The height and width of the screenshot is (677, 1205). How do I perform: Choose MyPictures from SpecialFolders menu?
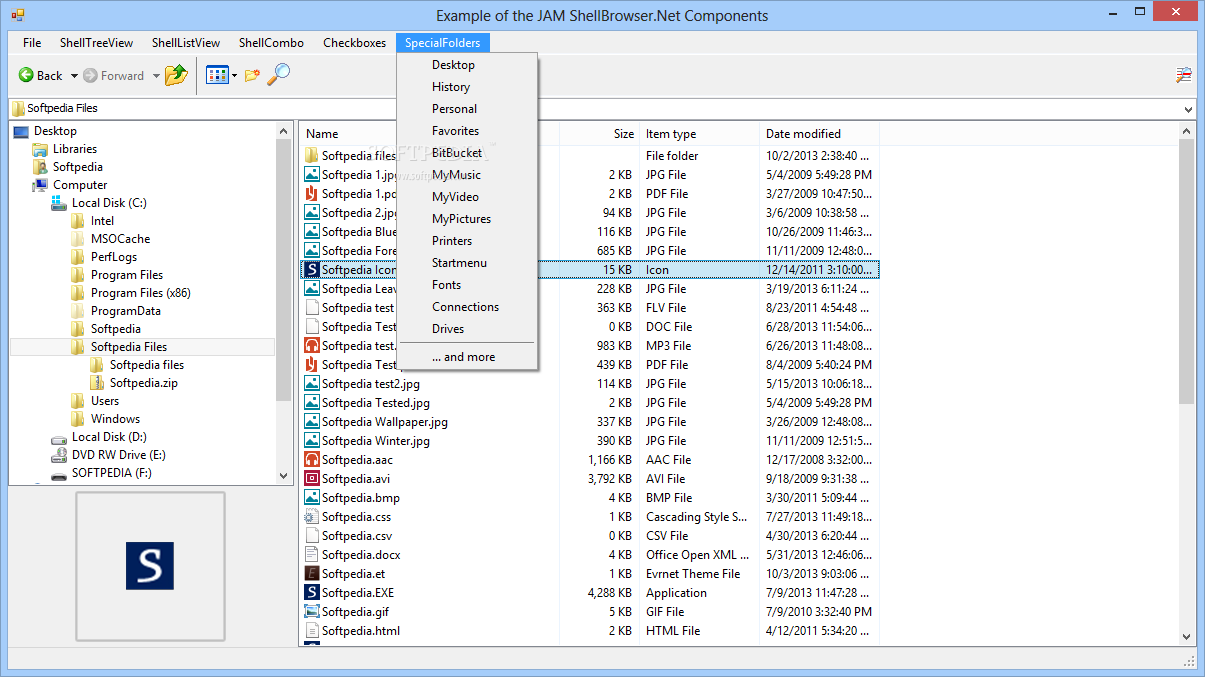[x=467, y=219]
